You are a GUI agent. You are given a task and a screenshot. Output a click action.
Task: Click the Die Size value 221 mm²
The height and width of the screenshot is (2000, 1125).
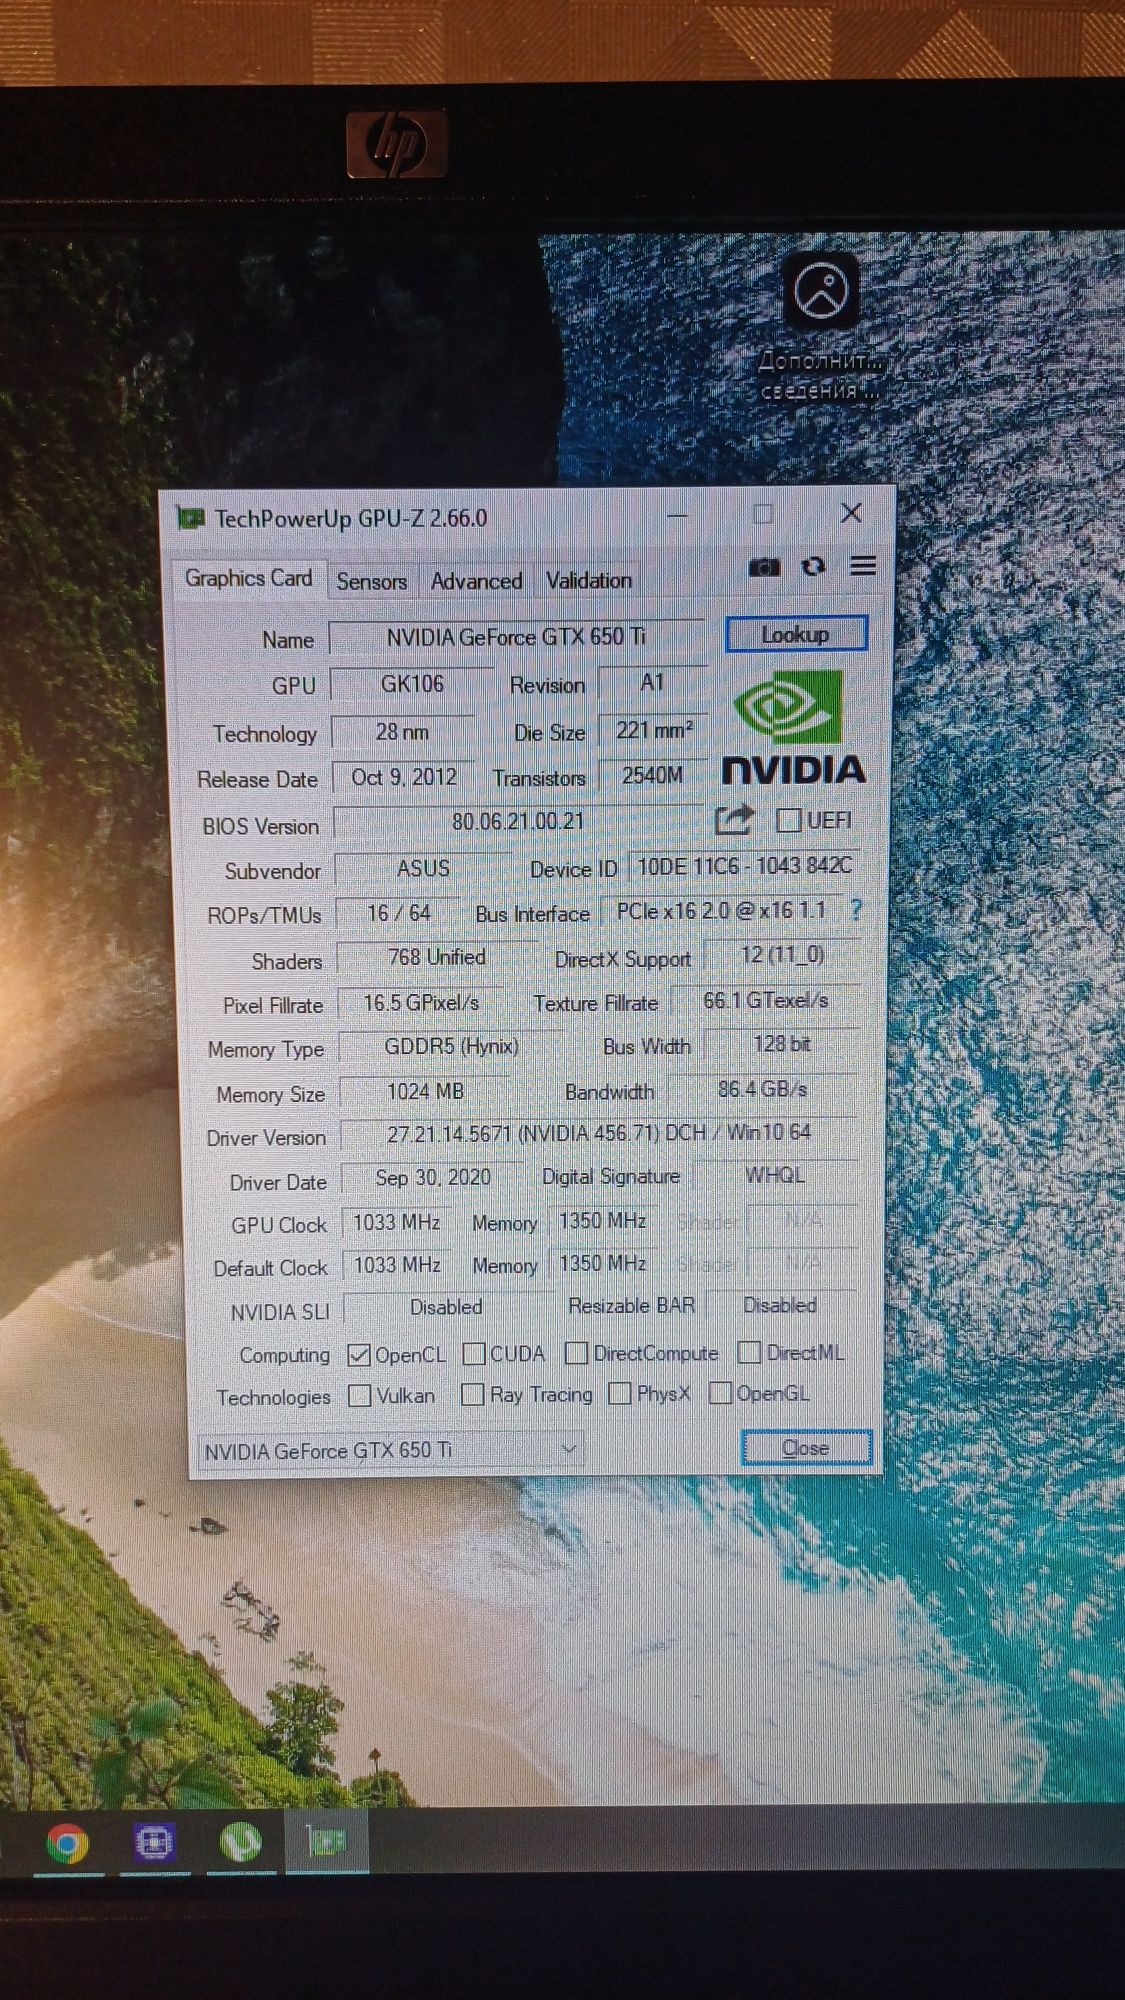click(654, 730)
